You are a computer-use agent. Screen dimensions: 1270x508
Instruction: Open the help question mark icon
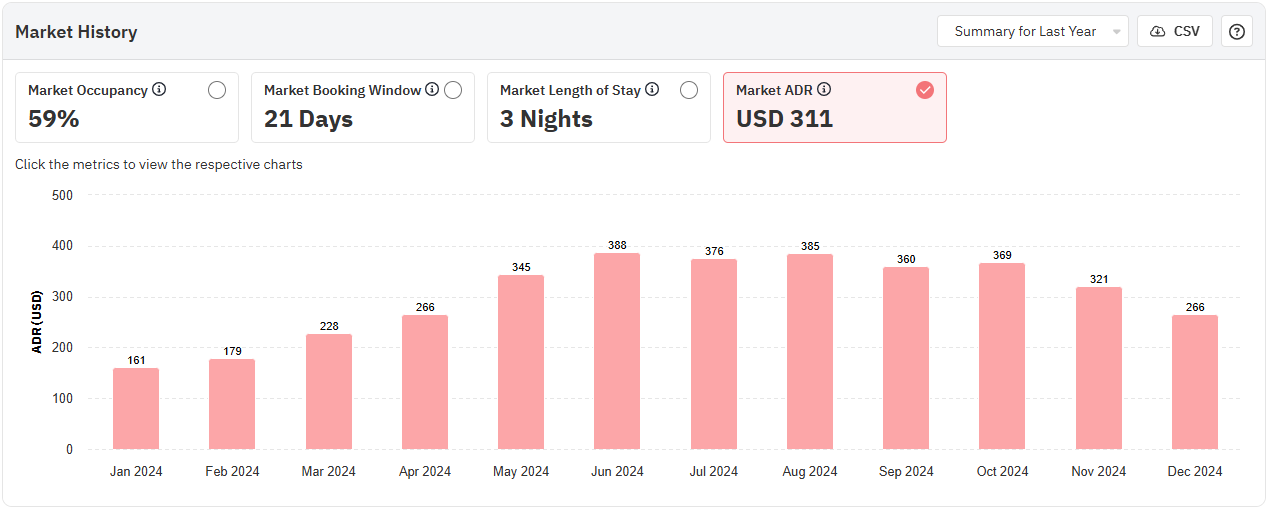coord(1237,31)
